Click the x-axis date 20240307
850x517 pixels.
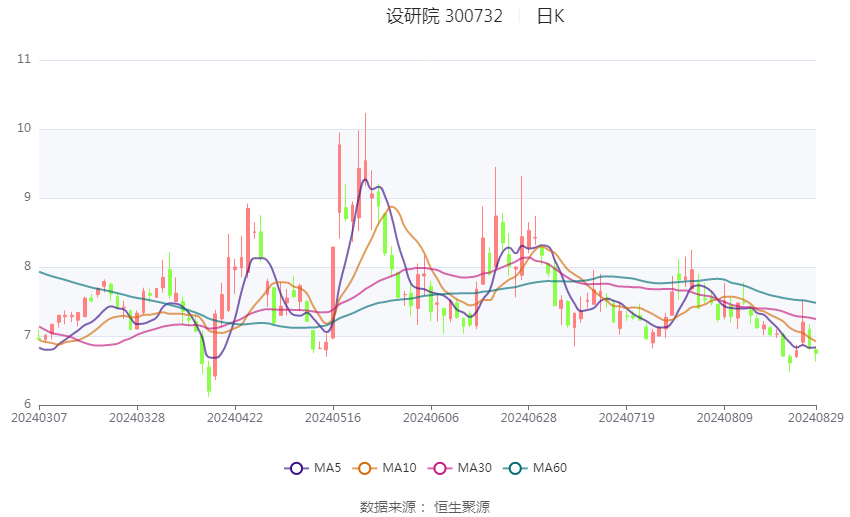[39, 418]
